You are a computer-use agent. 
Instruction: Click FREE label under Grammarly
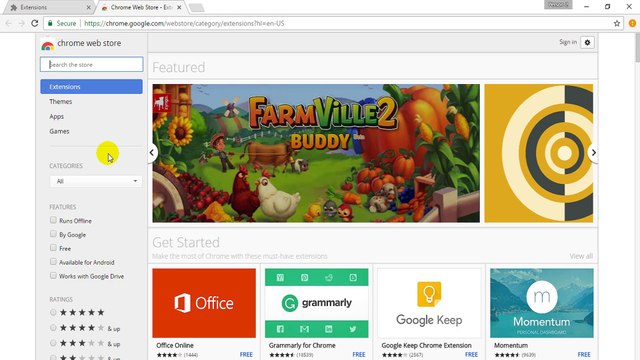pyautogui.click(x=359, y=354)
